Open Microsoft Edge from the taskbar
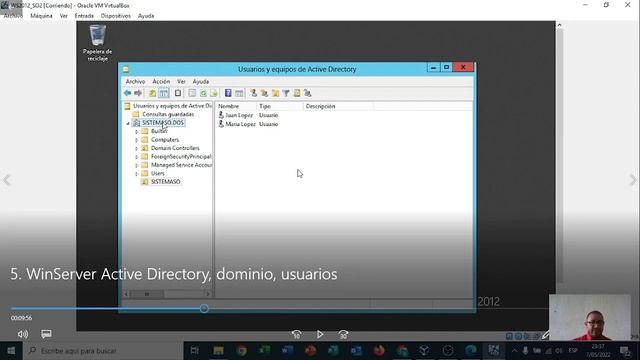 coord(471,351)
